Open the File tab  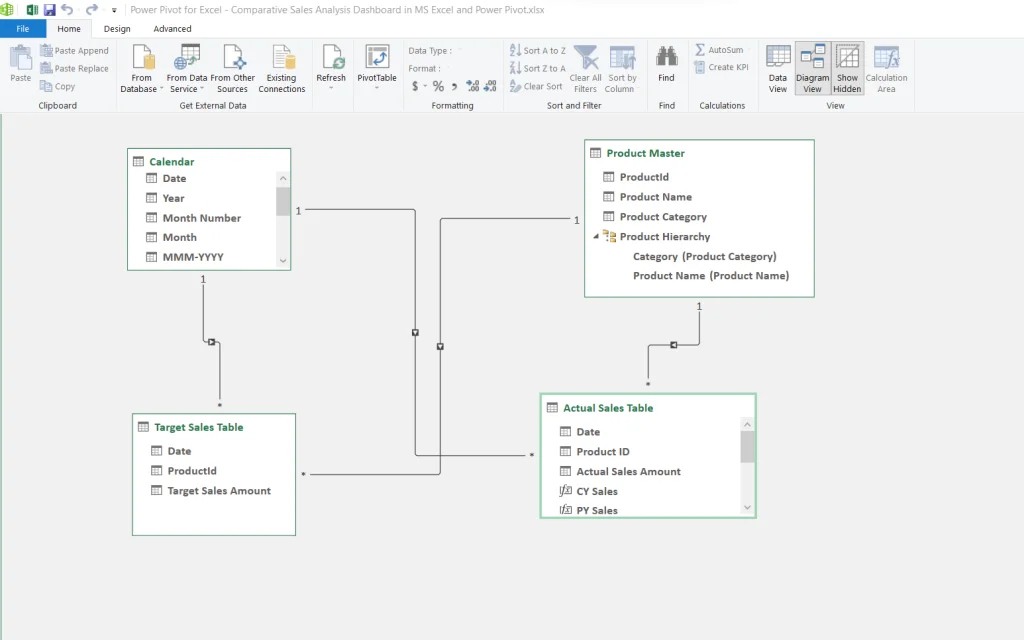click(23, 29)
